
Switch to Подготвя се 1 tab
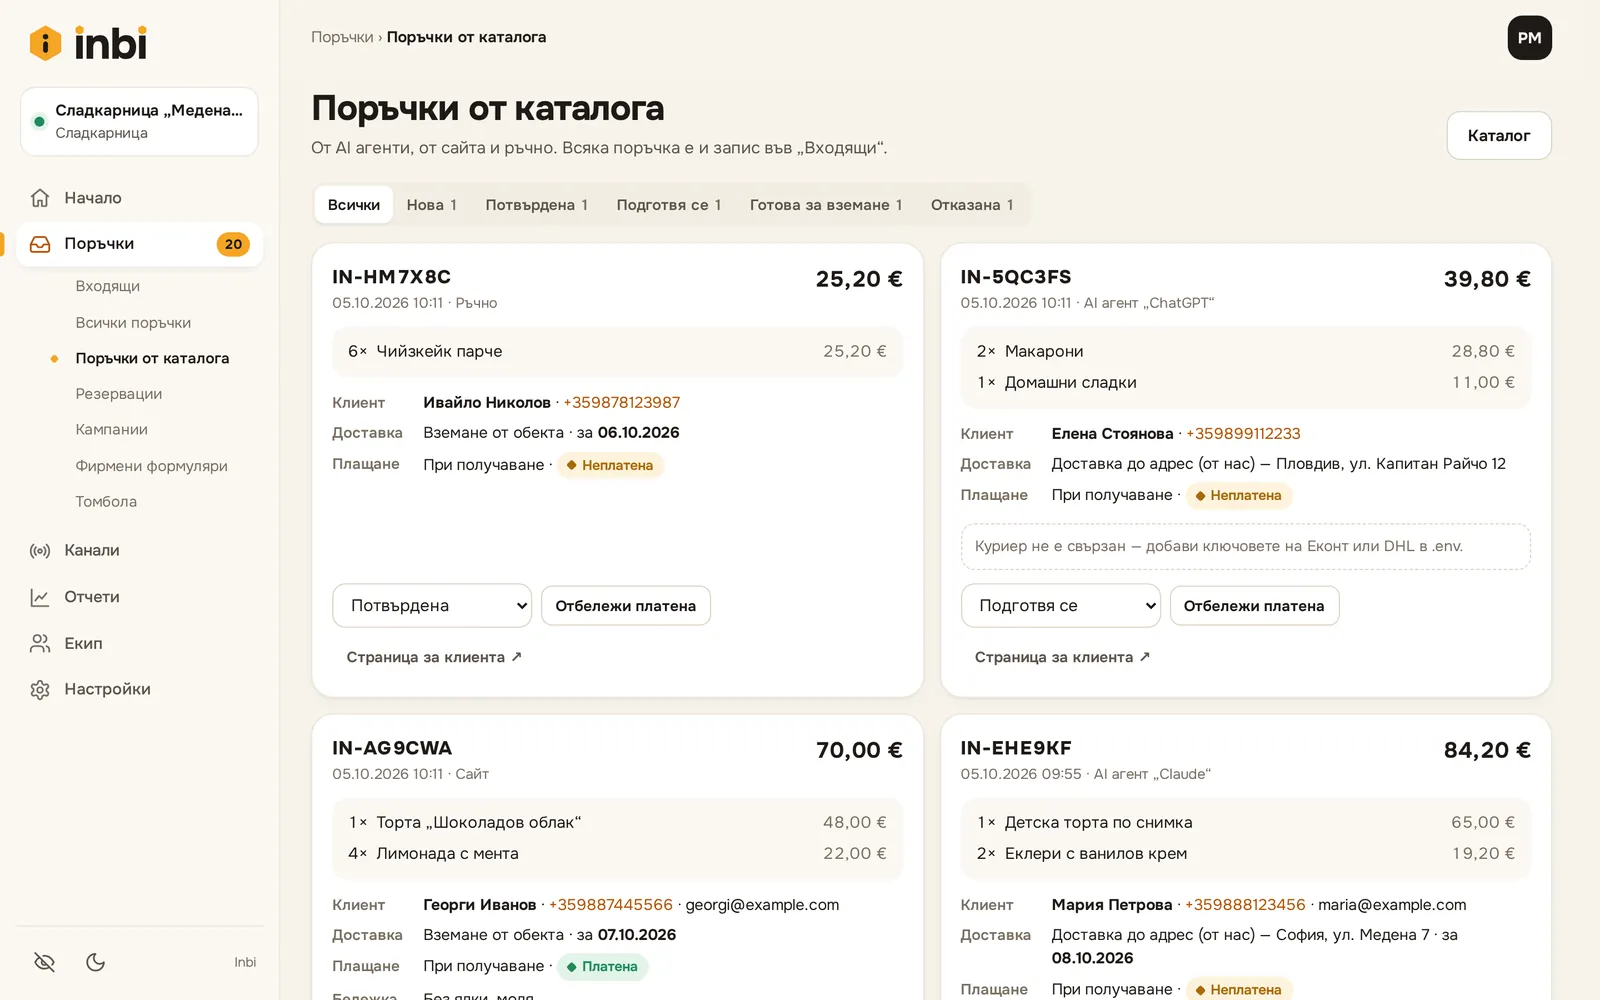point(669,205)
